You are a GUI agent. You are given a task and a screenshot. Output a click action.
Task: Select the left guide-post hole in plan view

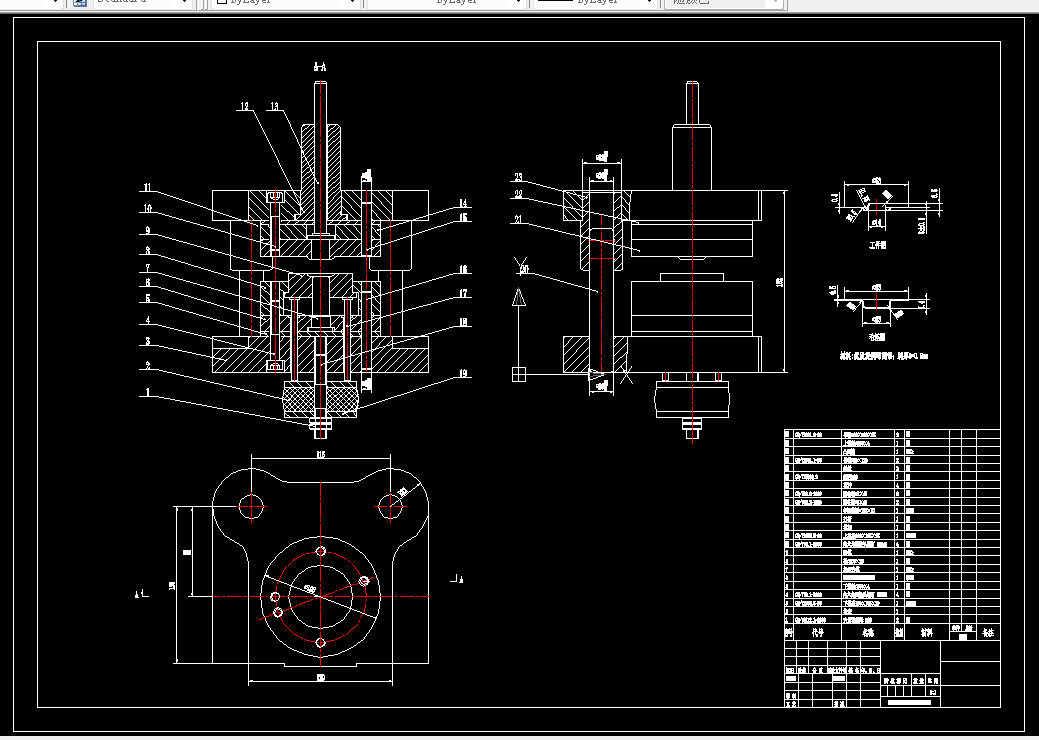pyautogui.click(x=252, y=506)
